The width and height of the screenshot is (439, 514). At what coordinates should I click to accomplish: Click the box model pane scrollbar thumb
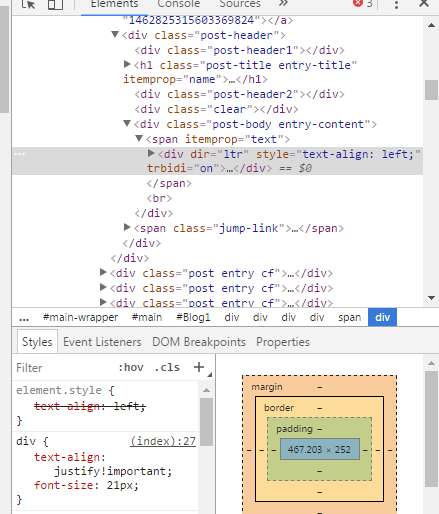pyautogui.click(x=431, y=429)
